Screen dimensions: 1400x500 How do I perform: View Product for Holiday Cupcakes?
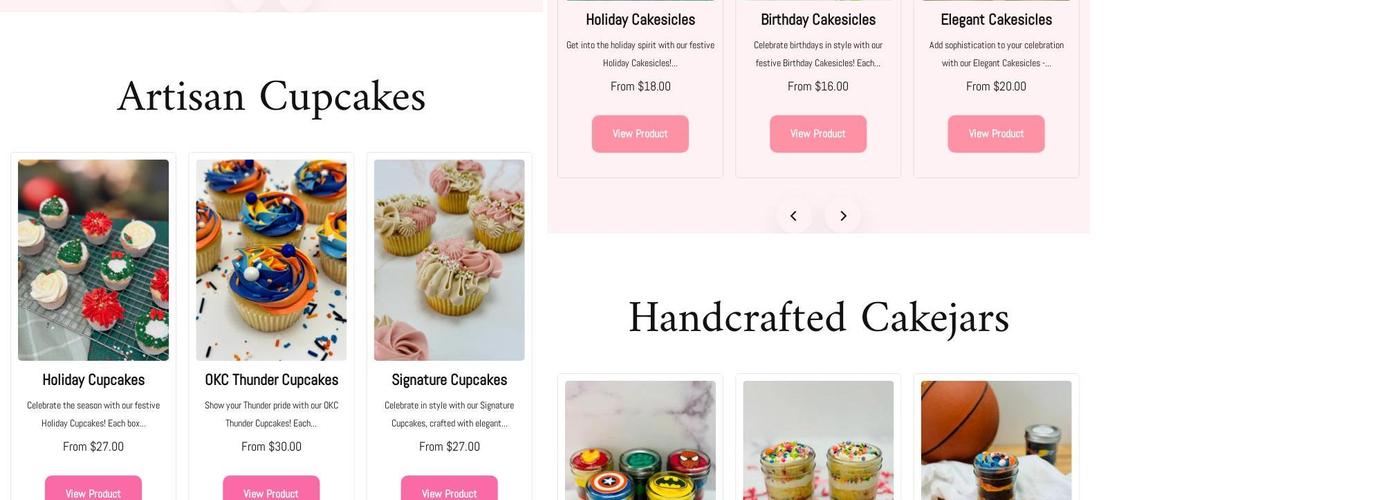click(x=93, y=490)
